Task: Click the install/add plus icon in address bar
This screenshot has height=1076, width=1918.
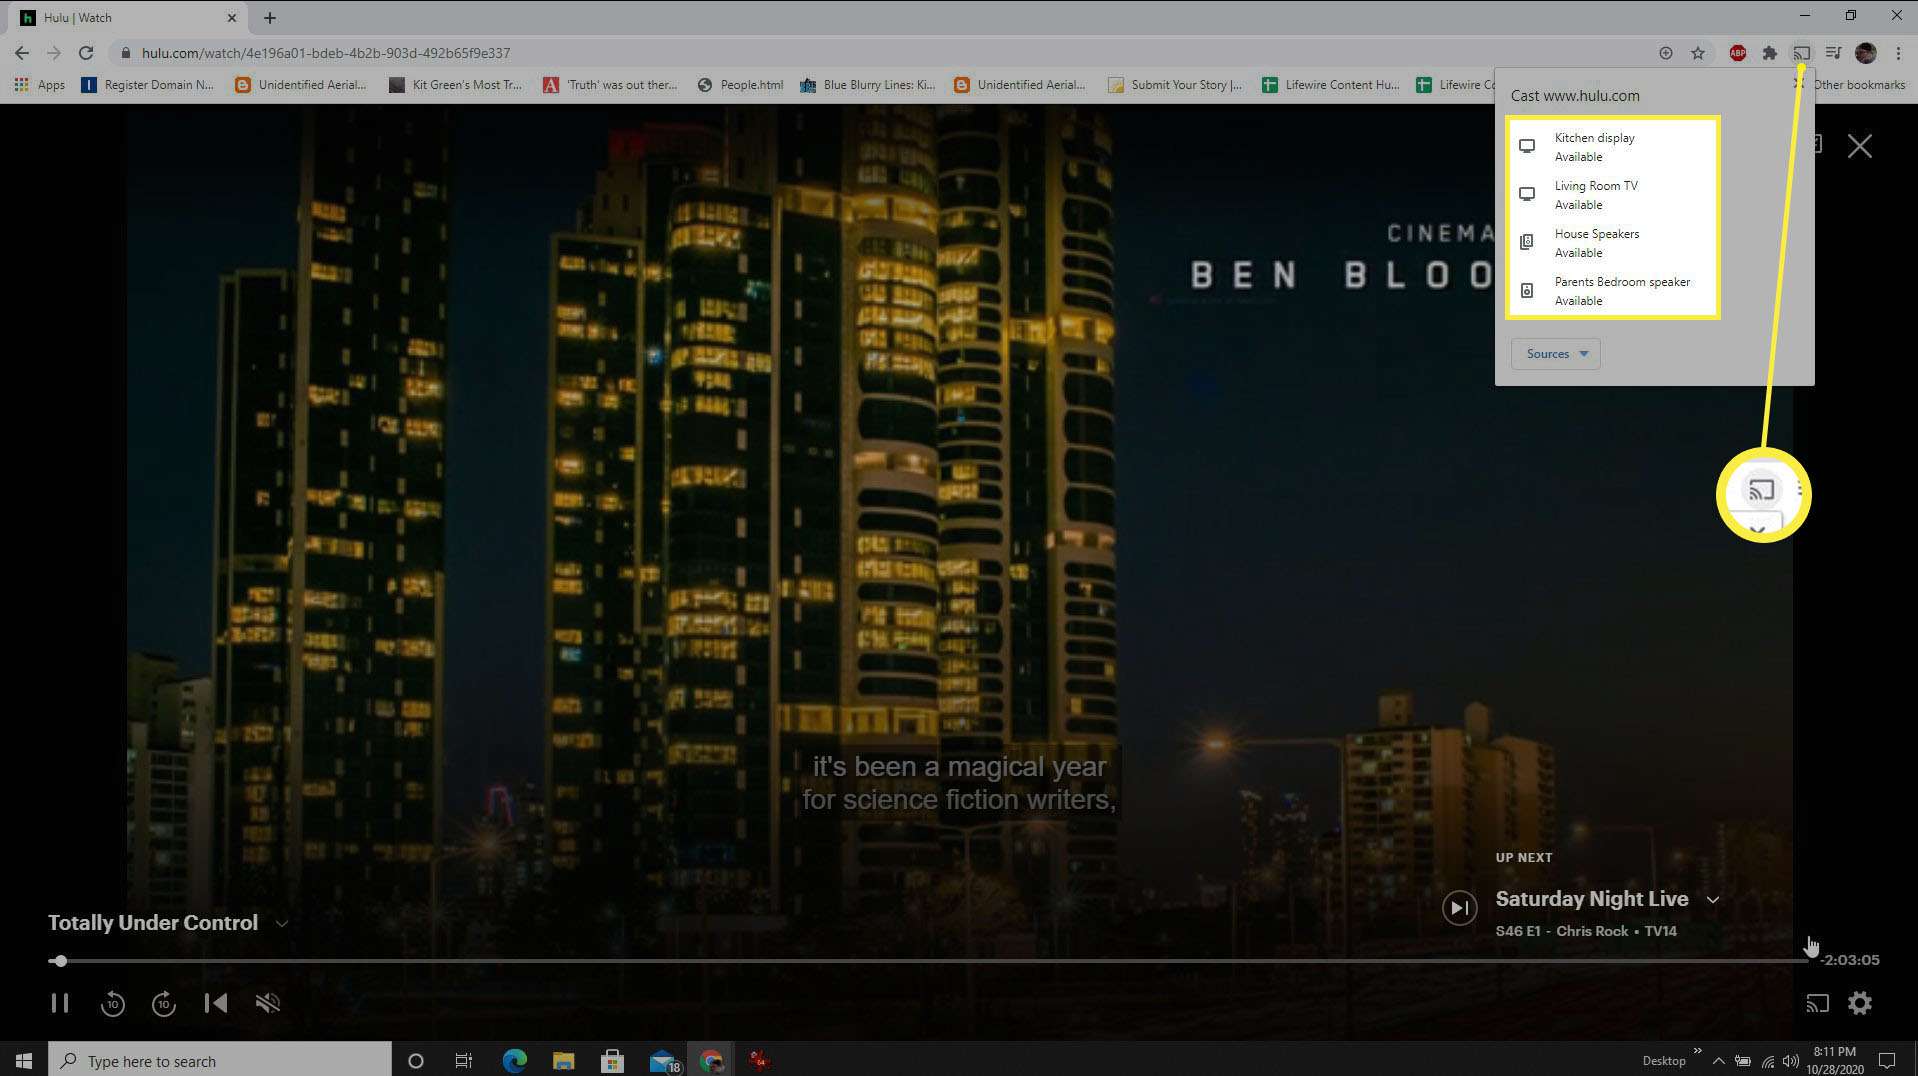Action: (x=1666, y=53)
